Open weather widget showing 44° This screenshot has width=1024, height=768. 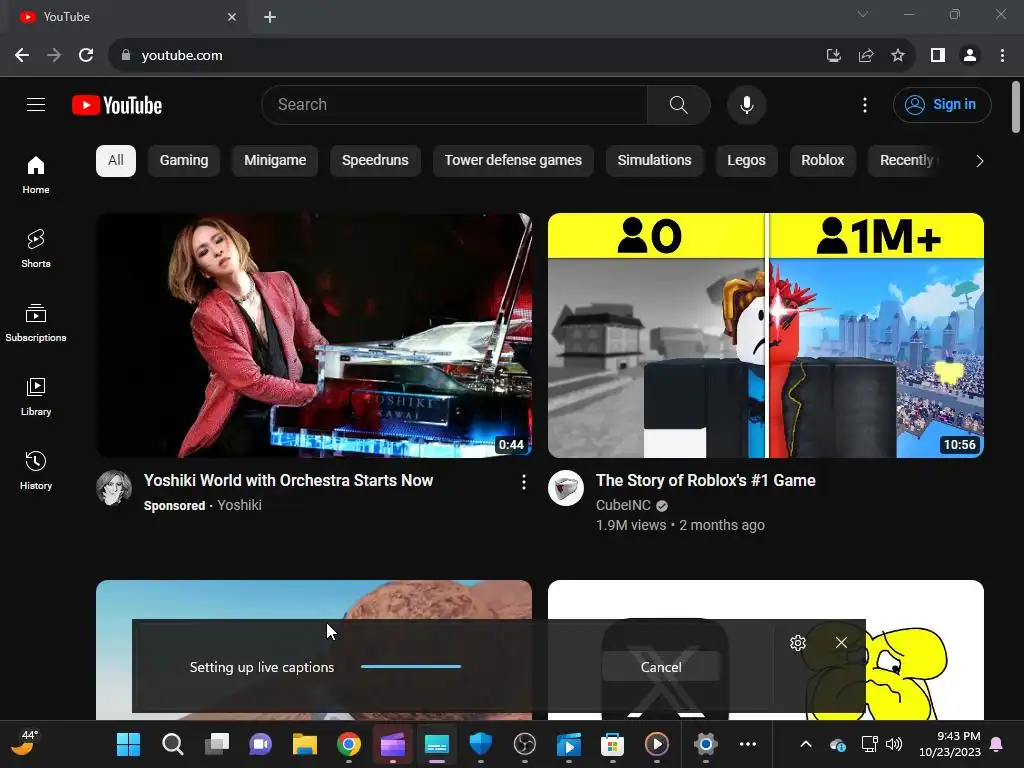26,744
